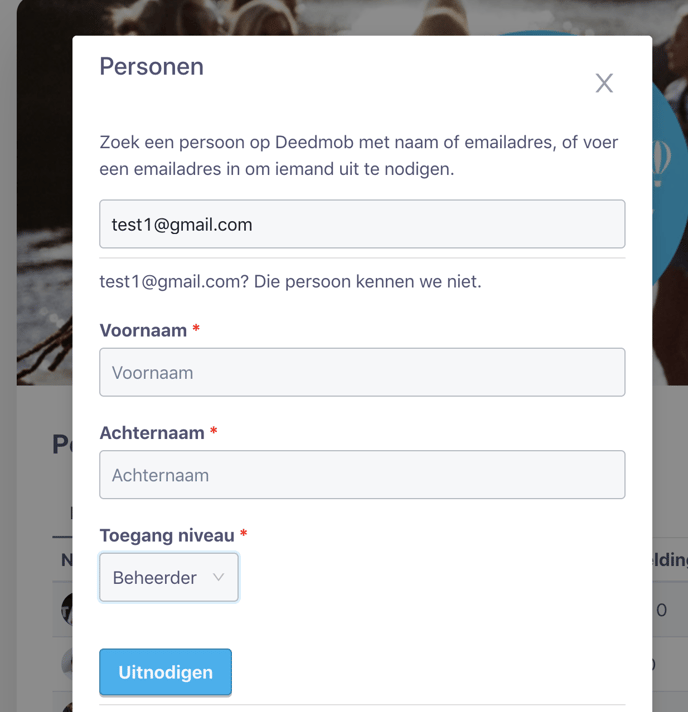Click the red asterisk next to Achternaam
The image size is (688, 712).
click(213, 433)
